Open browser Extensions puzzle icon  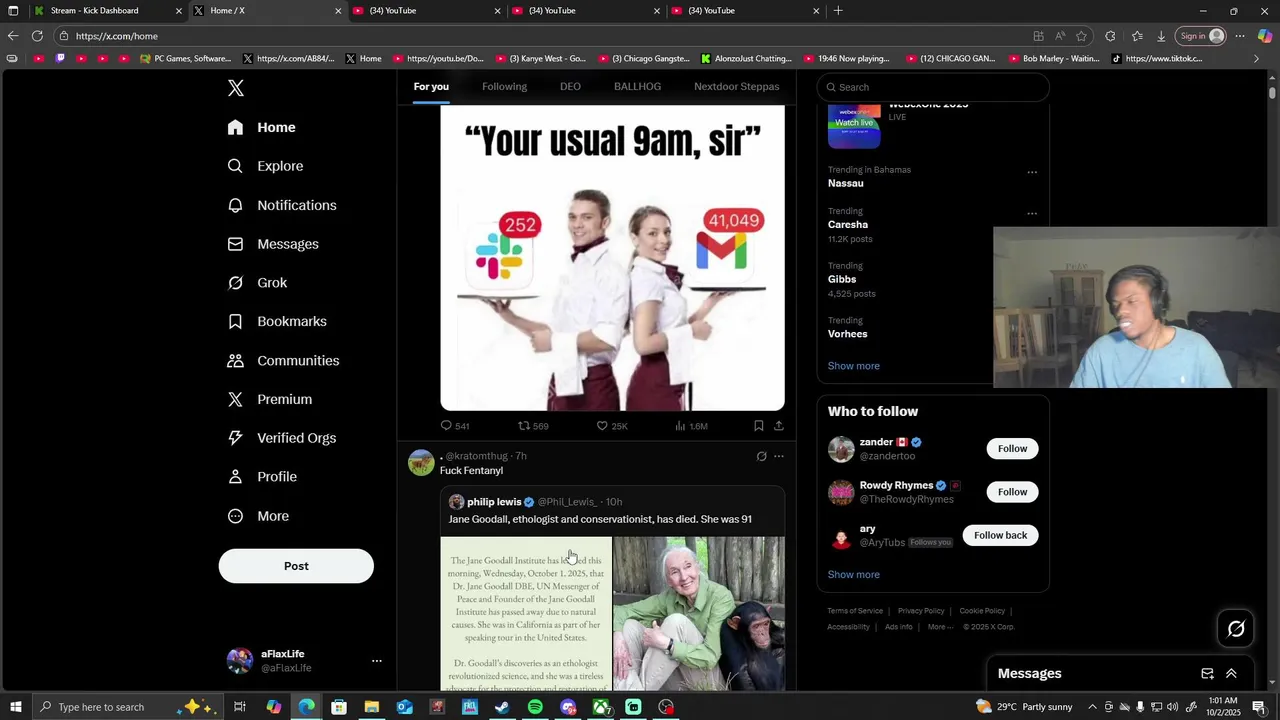tap(1110, 36)
